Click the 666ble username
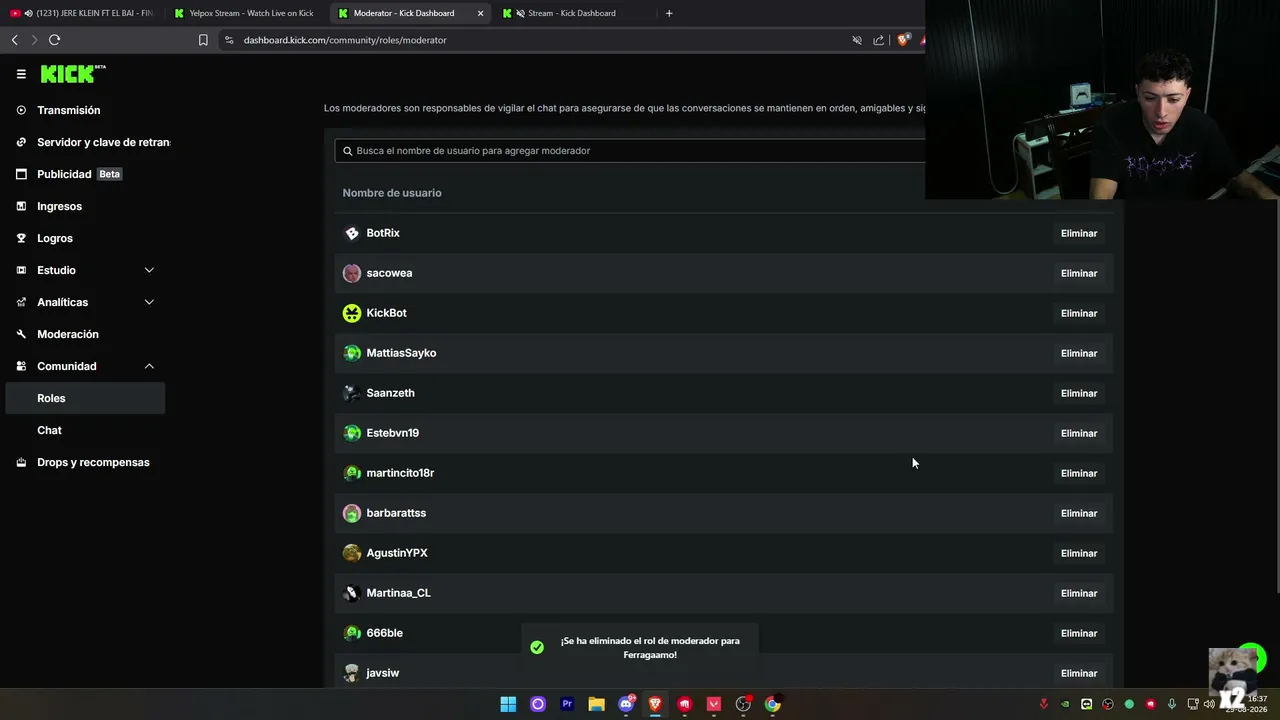This screenshot has height=720, width=1280. (384, 633)
